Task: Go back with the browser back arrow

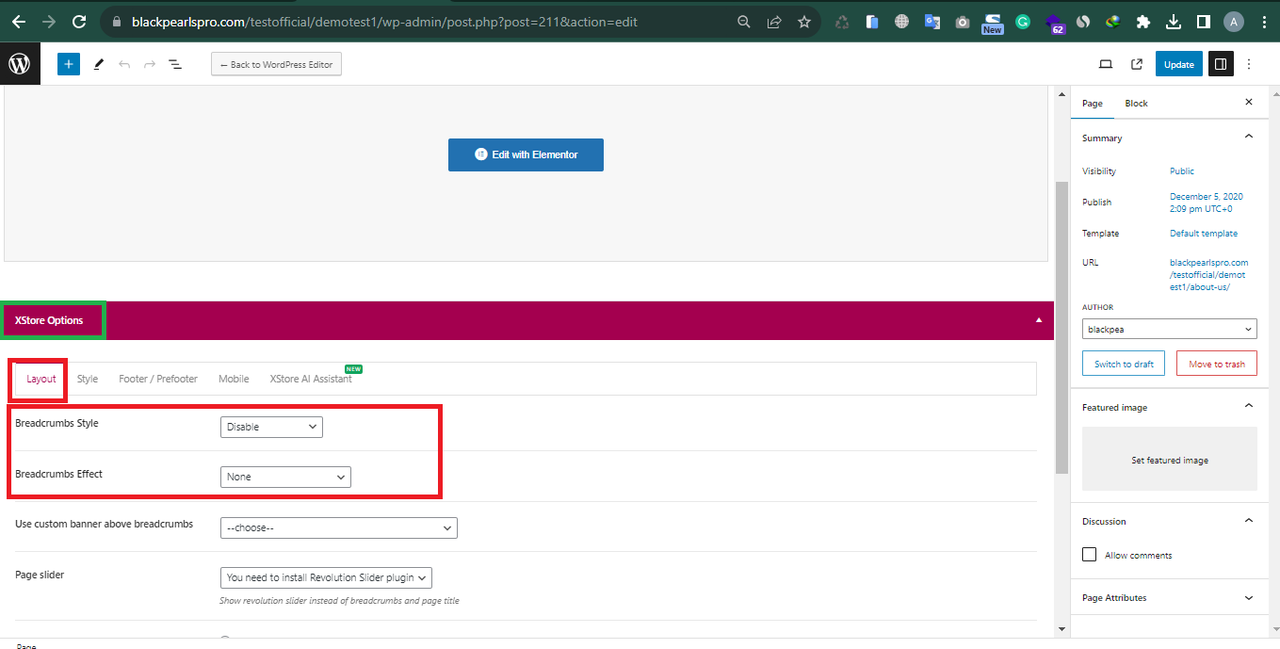Action: 19,21
